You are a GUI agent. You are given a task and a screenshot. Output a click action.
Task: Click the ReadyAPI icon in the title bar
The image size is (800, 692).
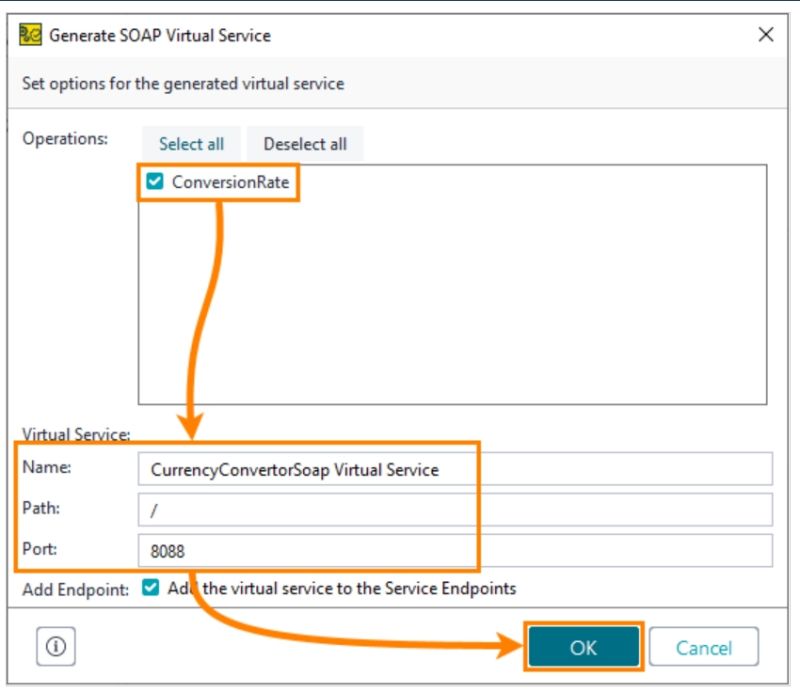tap(31, 34)
